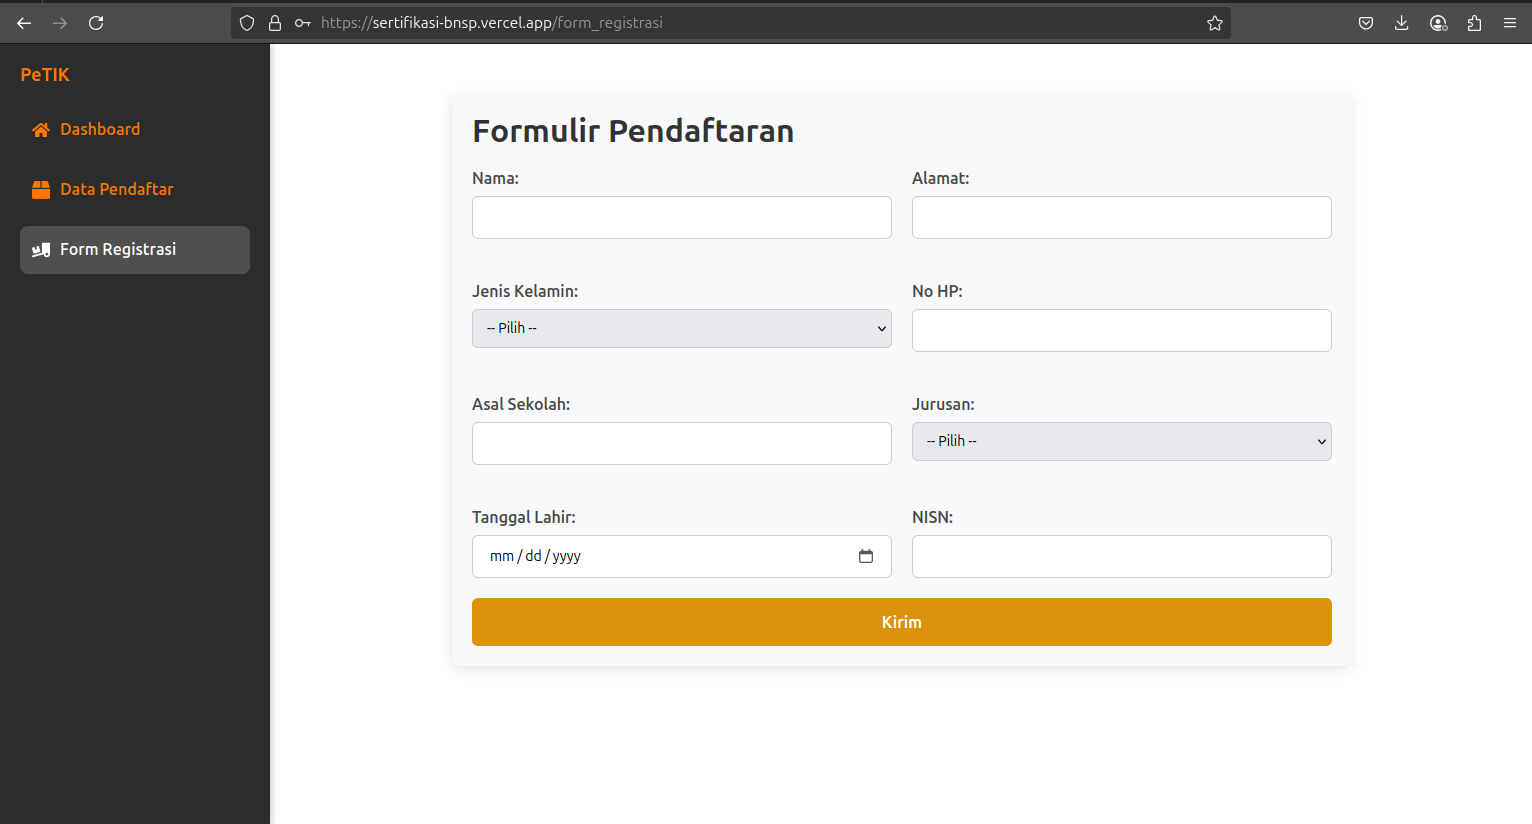The height and width of the screenshot is (824, 1532).
Task: Bookmark this page with the star icon
Action: [1214, 23]
